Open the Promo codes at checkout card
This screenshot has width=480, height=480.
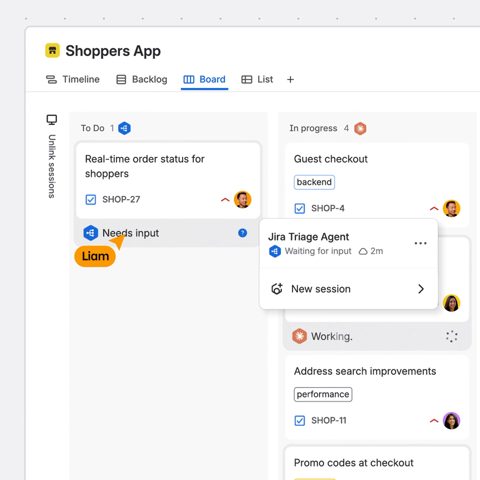pos(377,463)
